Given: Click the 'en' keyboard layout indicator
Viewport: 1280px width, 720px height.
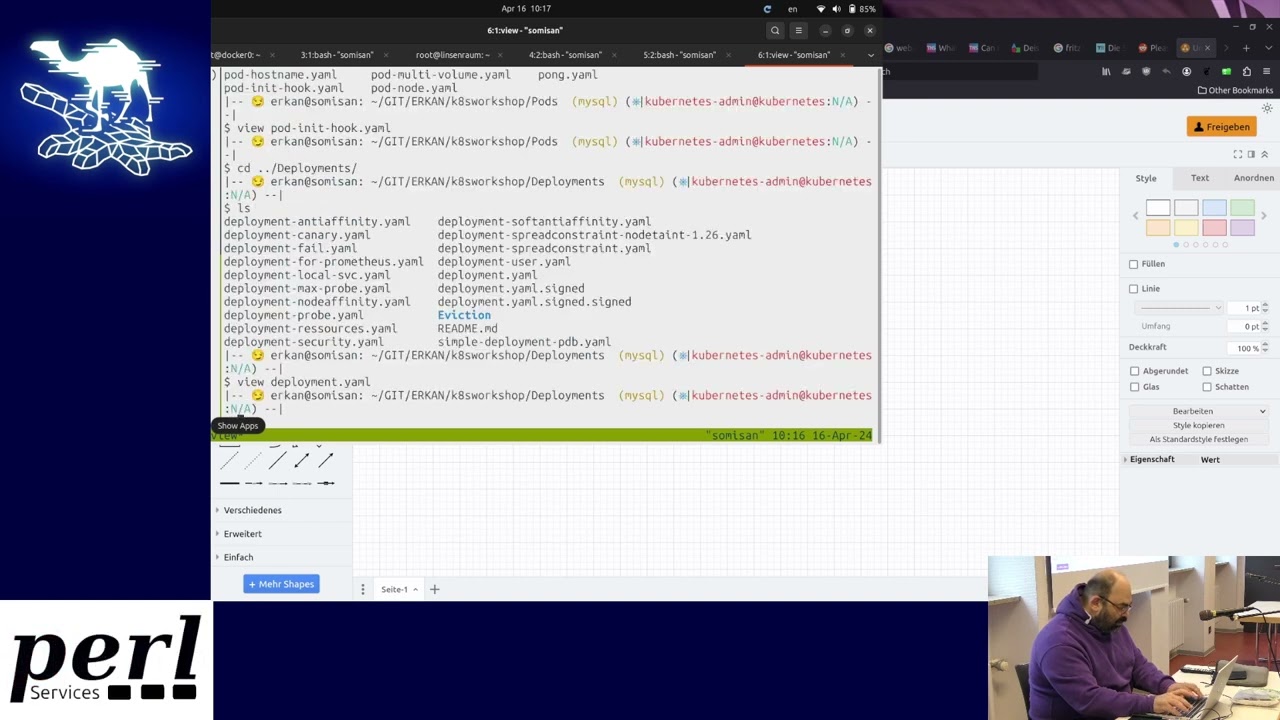Looking at the screenshot, I should pos(793,9).
